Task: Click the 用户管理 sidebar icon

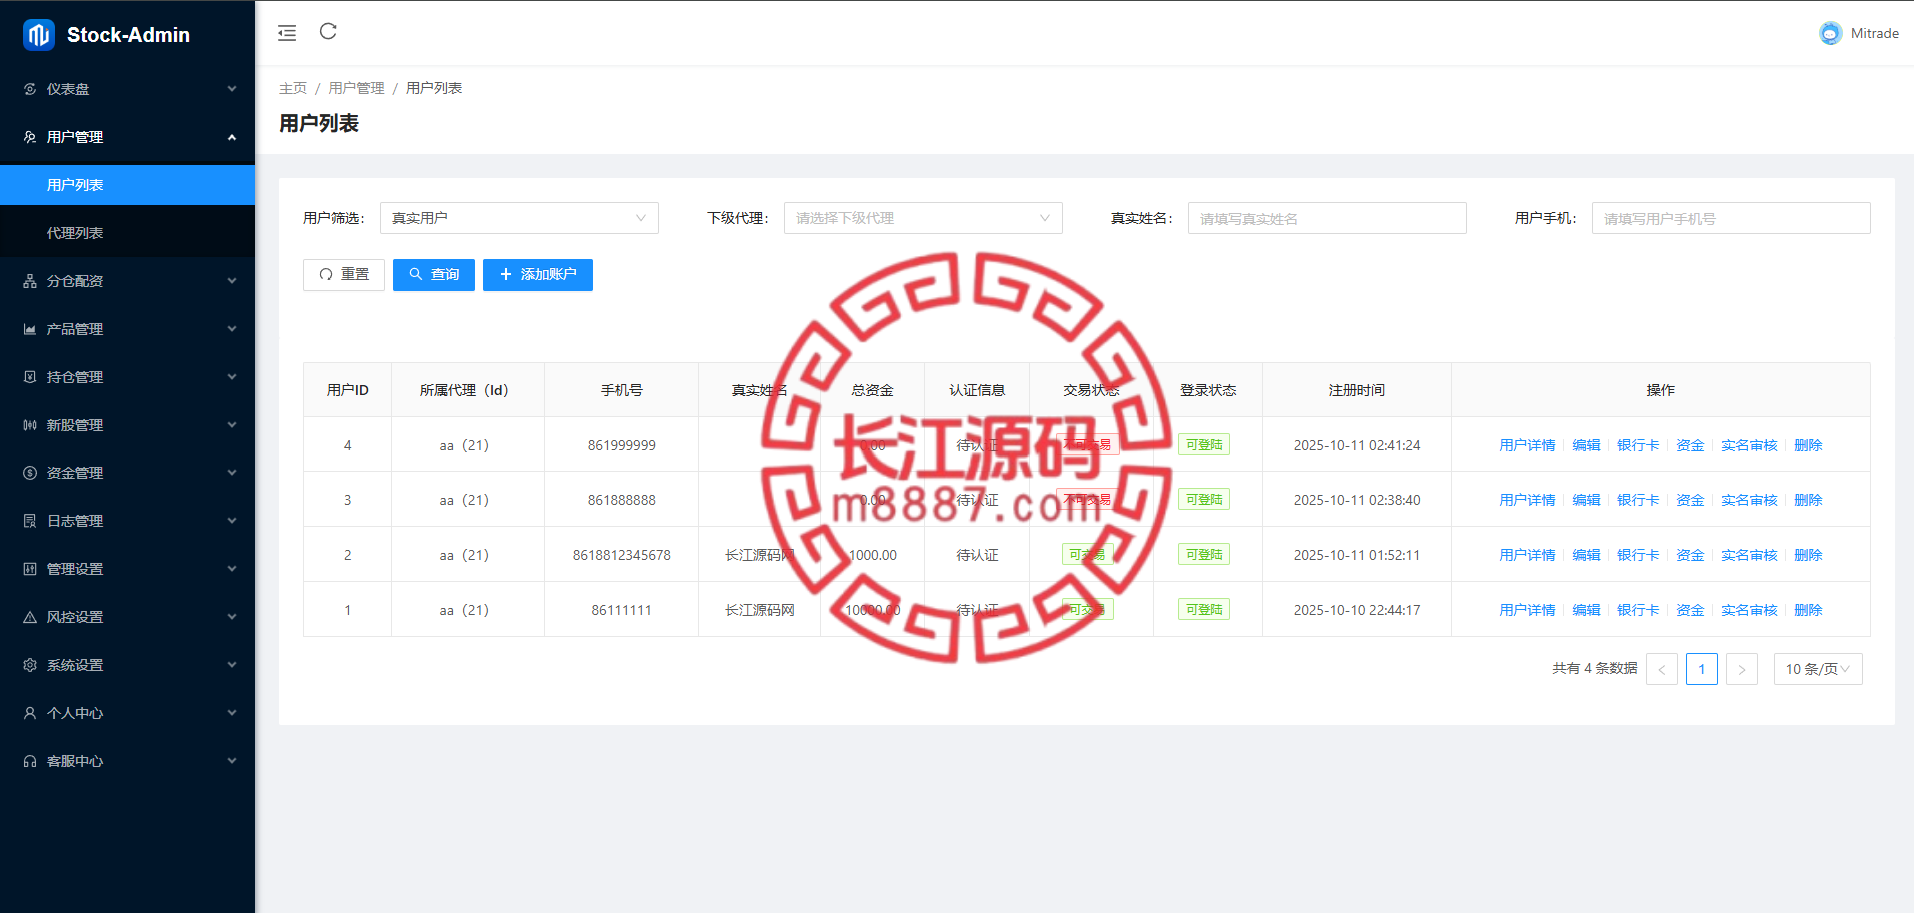Action: pos(30,137)
